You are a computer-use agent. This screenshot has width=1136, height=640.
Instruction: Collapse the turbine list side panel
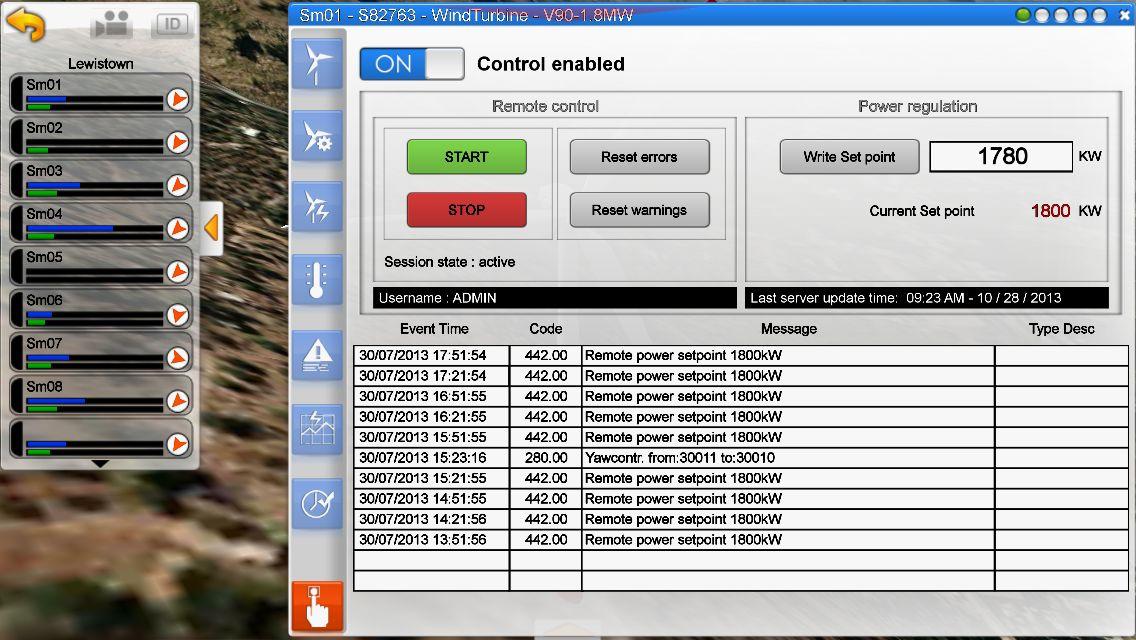click(211, 228)
